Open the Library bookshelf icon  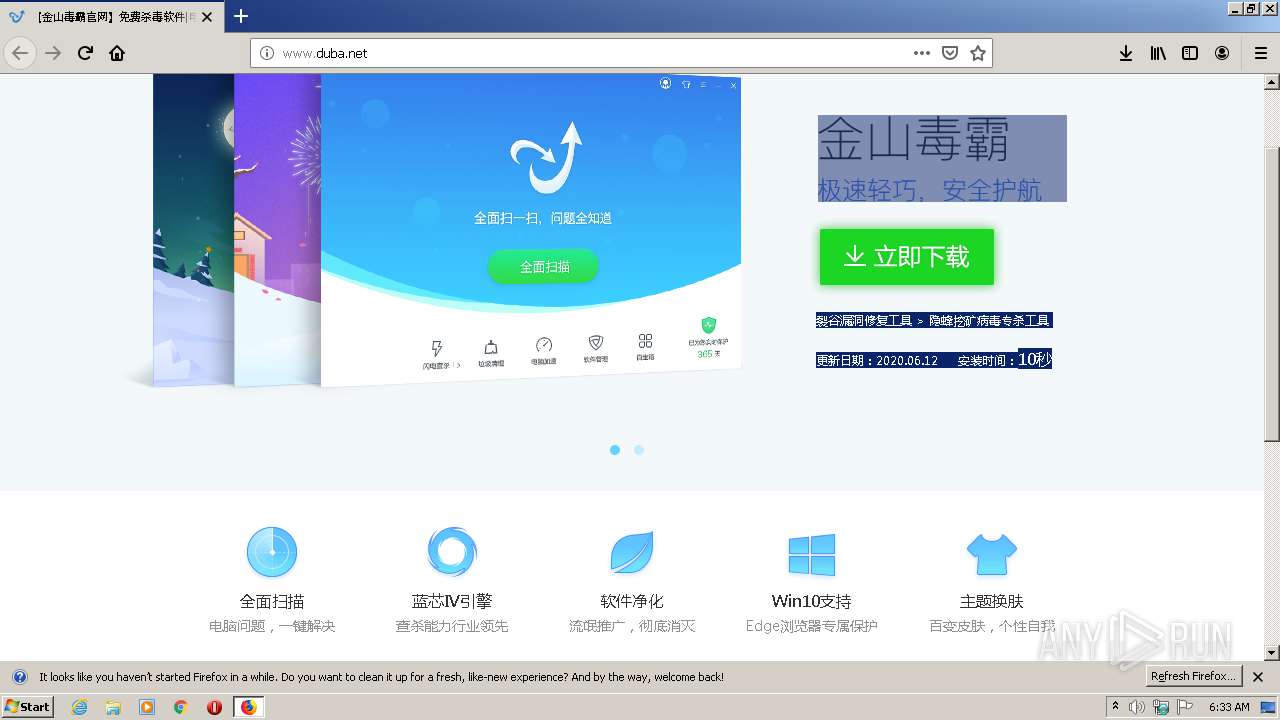pyautogui.click(x=1158, y=53)
